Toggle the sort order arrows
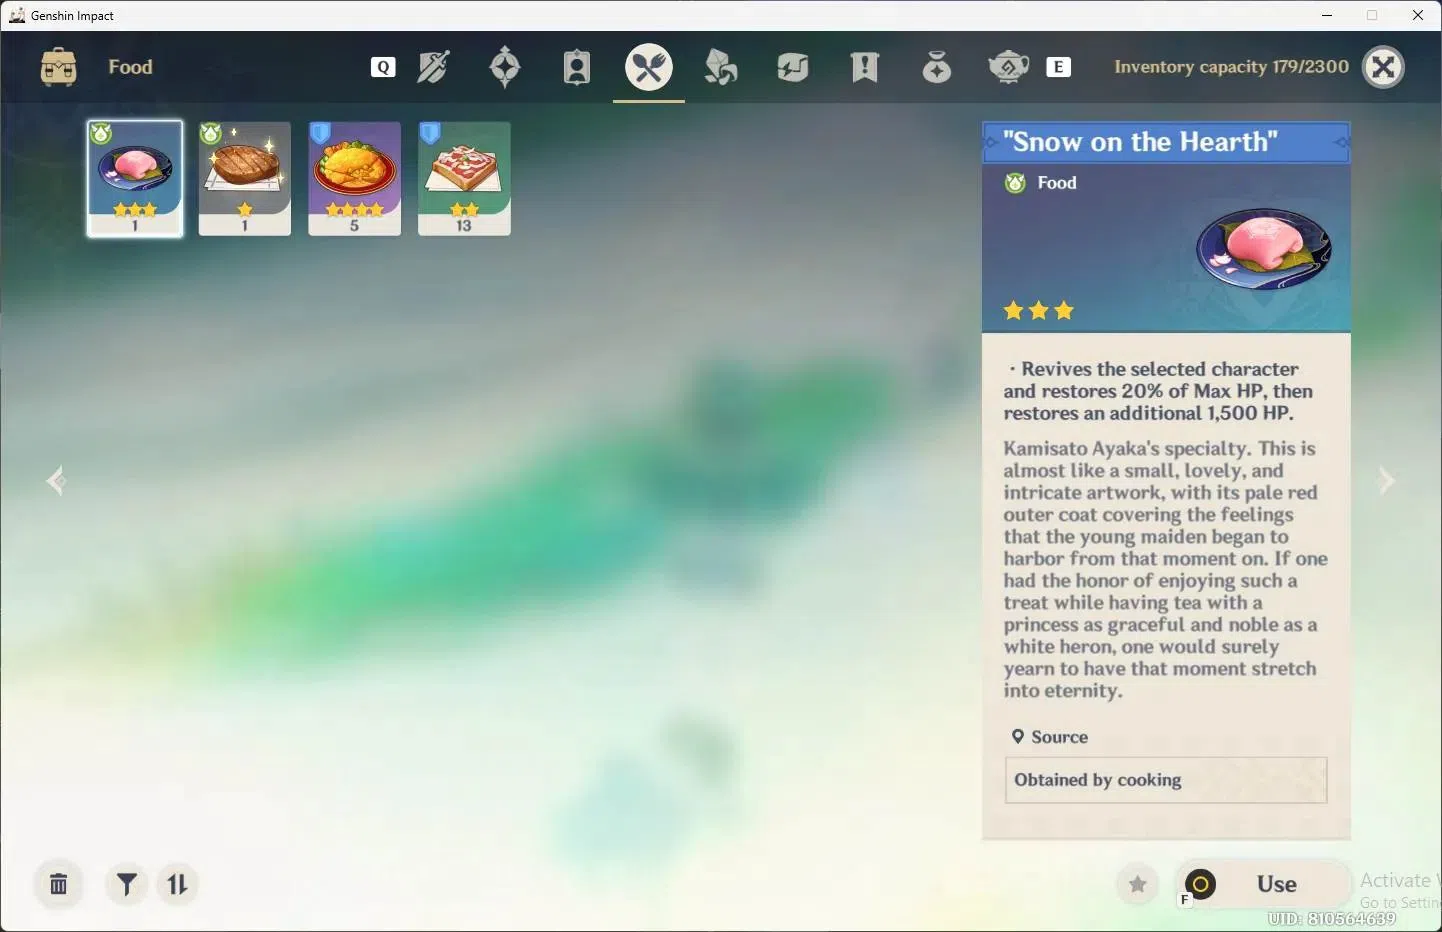 click(177, 884)
